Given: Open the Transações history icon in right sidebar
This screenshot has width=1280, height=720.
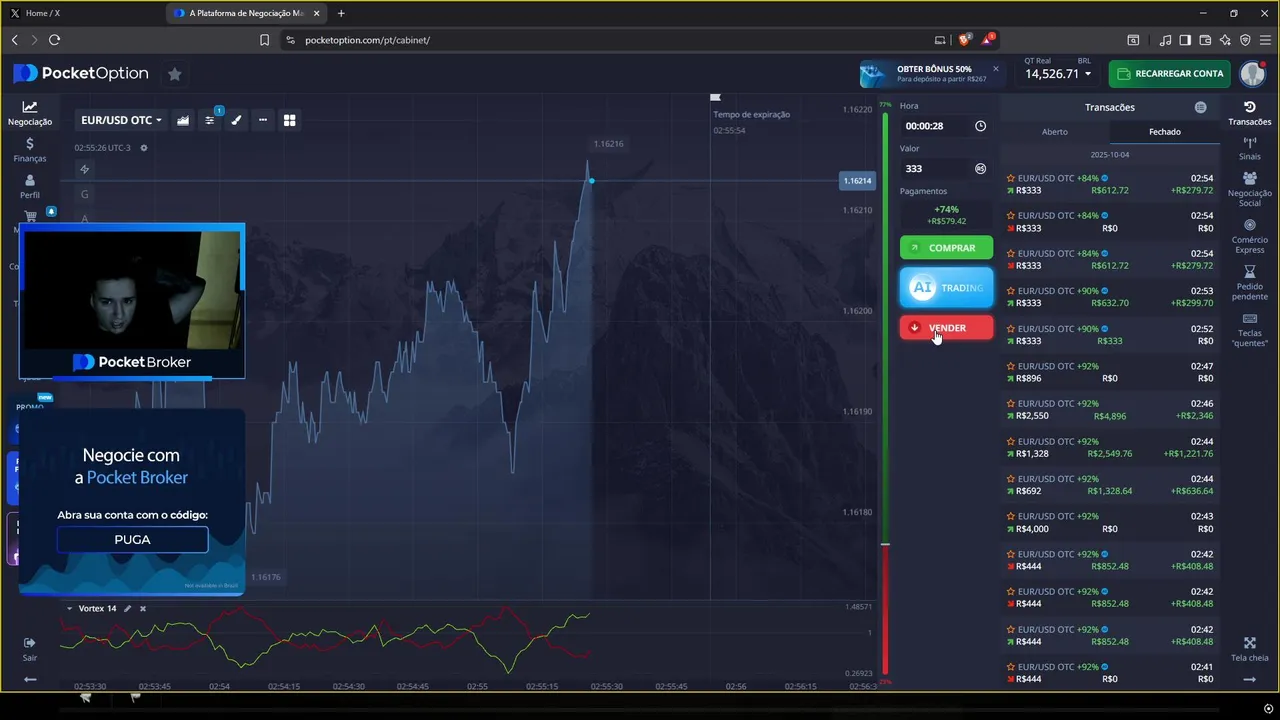Looking at the screenshot, I should pyautogui.click(x=1250, y=113).
